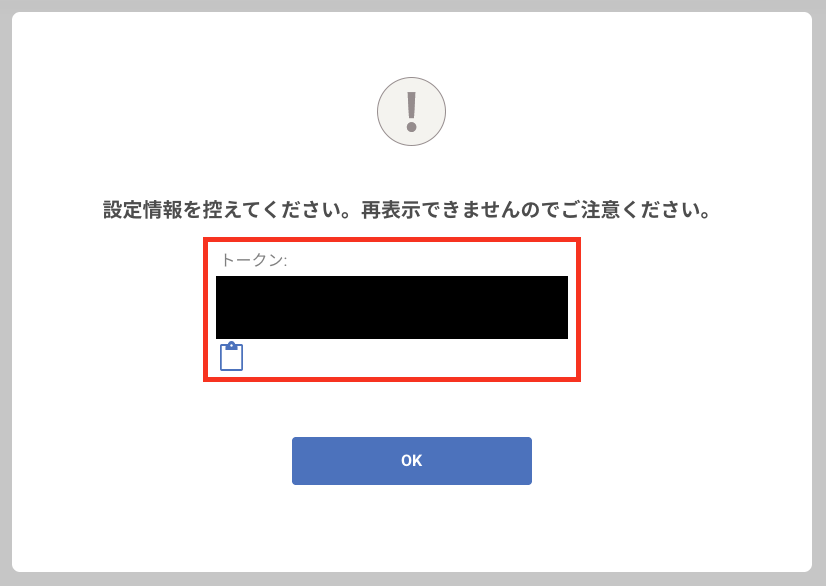Click the gray backdrop outside the dialog
Image resolution: width=826 pixels, height=586 pixels.
5,293
